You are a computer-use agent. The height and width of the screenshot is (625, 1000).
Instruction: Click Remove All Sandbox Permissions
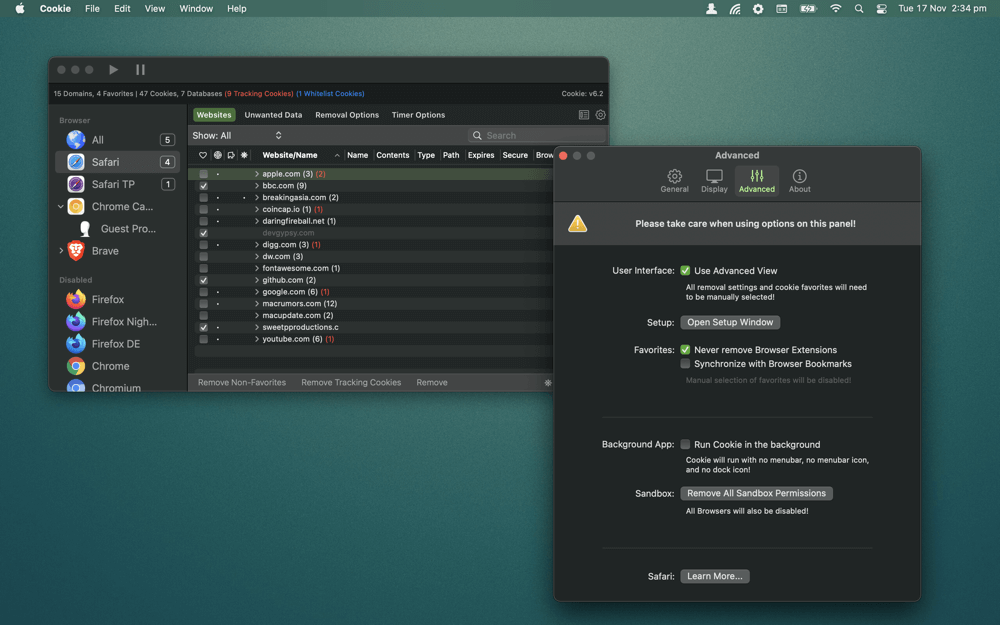coord(756,493)
